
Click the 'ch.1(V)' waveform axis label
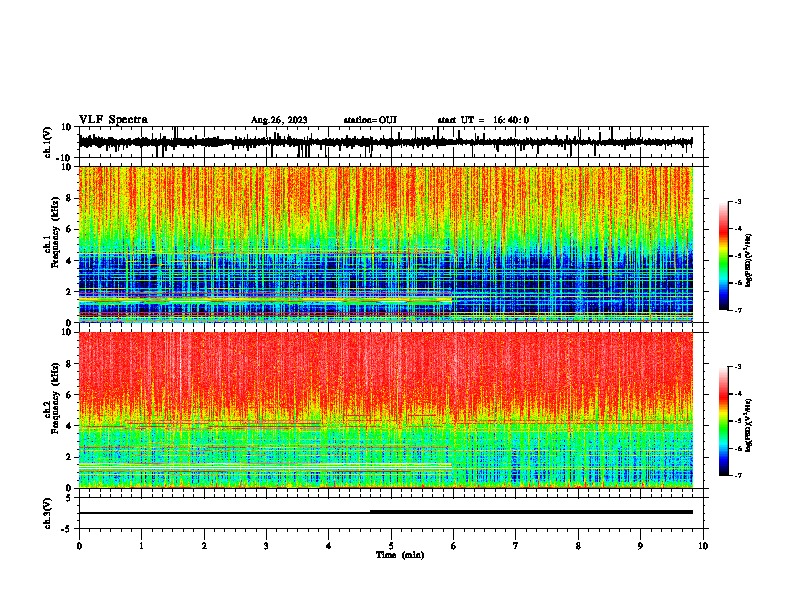48,142
